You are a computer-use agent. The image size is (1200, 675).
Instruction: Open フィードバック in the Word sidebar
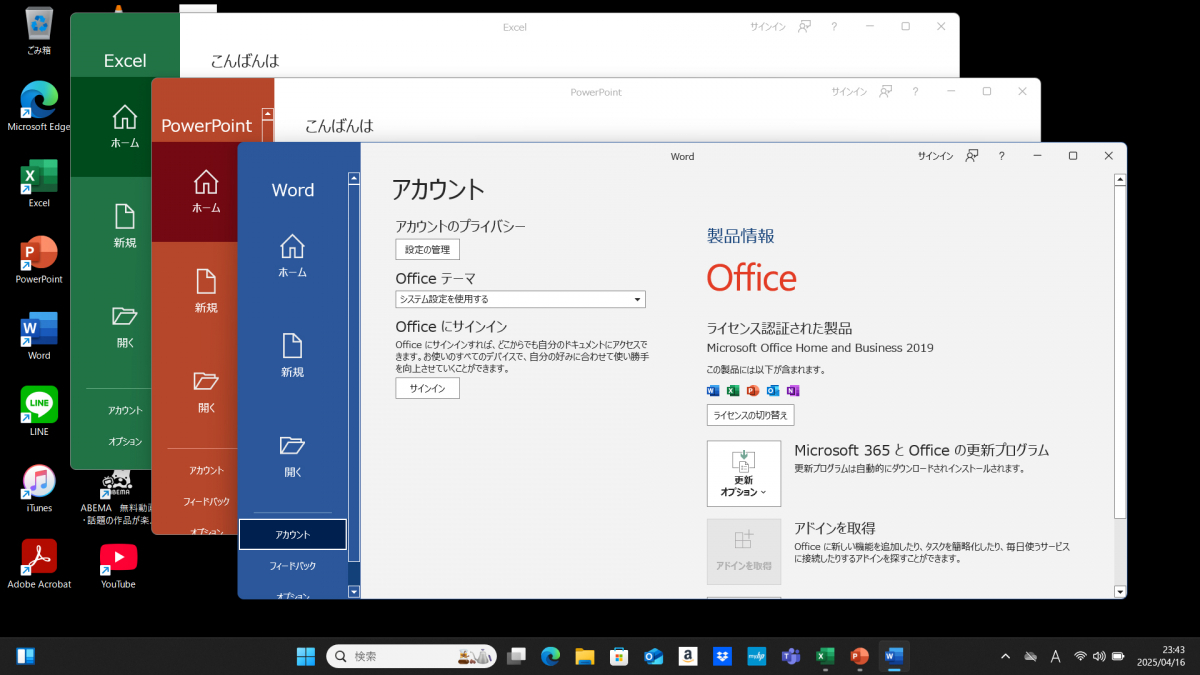(x=292, y=566)
